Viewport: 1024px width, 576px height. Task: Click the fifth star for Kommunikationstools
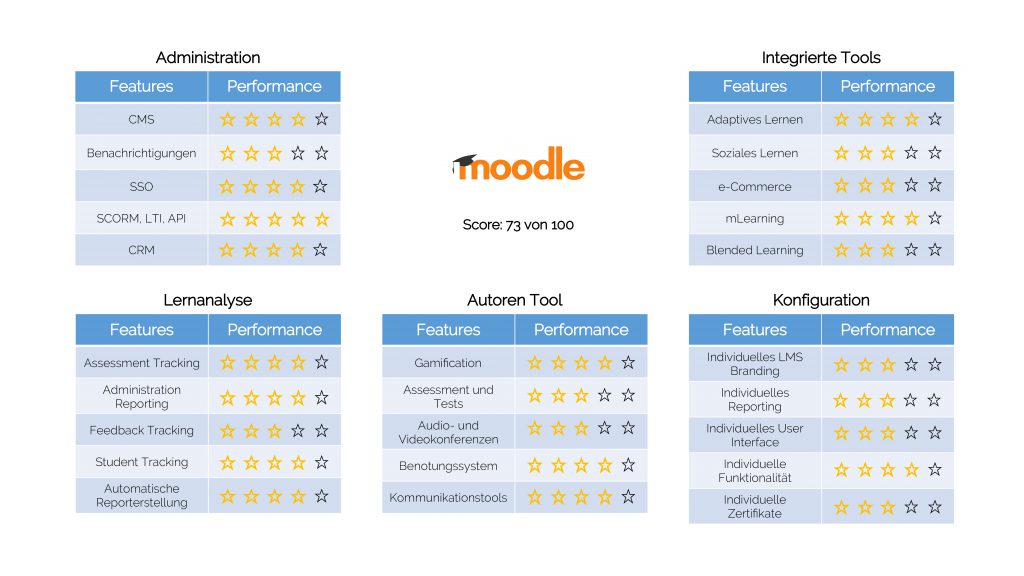point(628,497)
